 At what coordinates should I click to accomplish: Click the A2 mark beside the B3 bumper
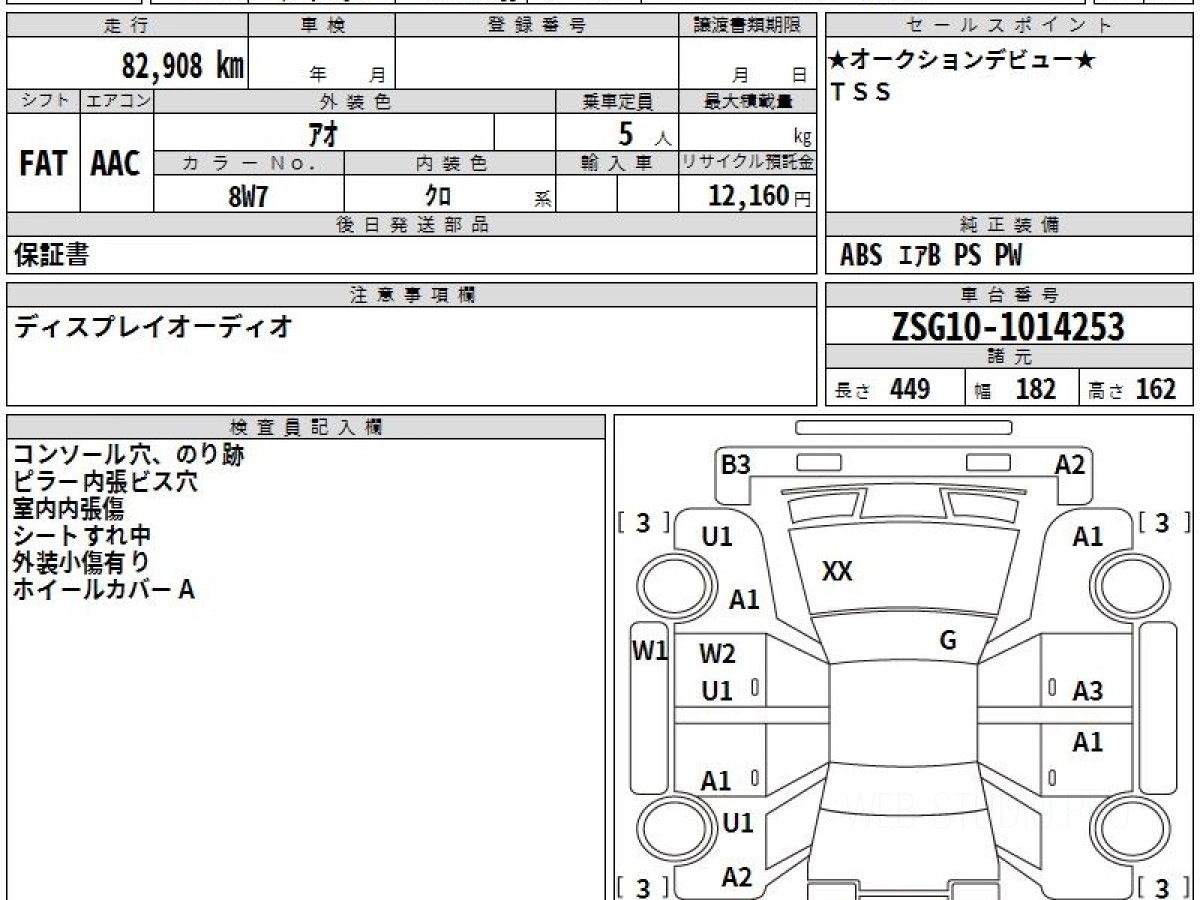(1070, 464)
